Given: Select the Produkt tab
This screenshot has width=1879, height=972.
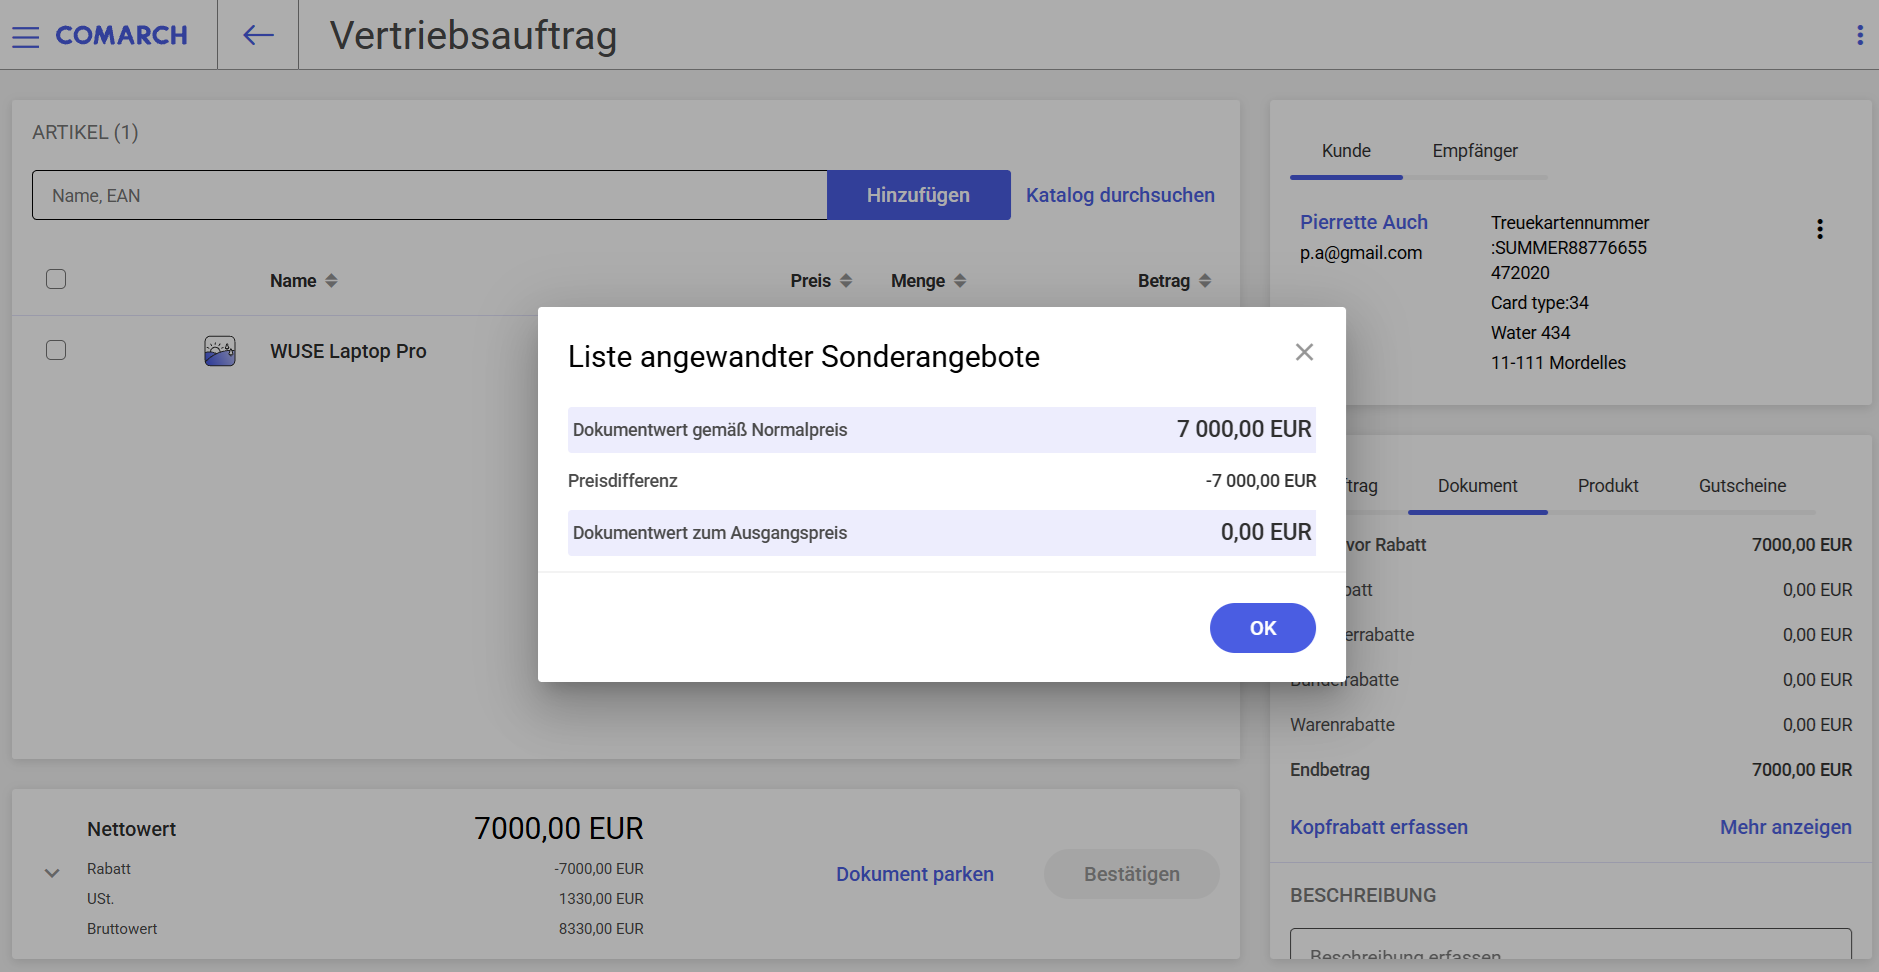Looking at the screenshot, I should (x=1608, y=486).
